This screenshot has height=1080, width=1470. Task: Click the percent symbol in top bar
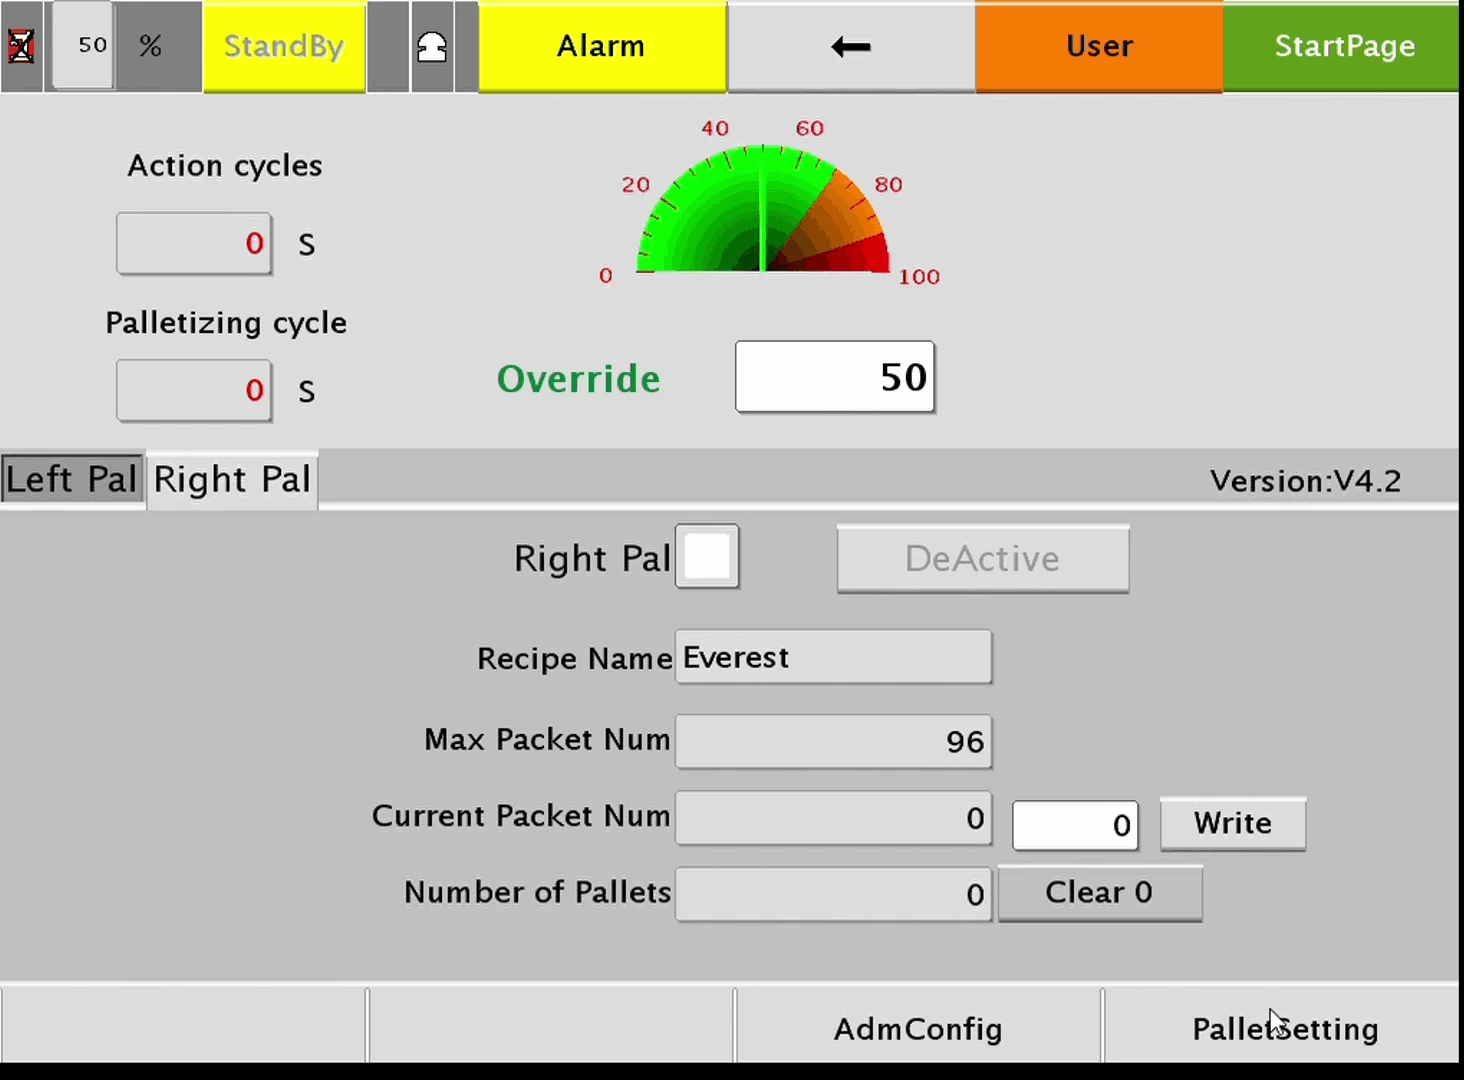150,46
